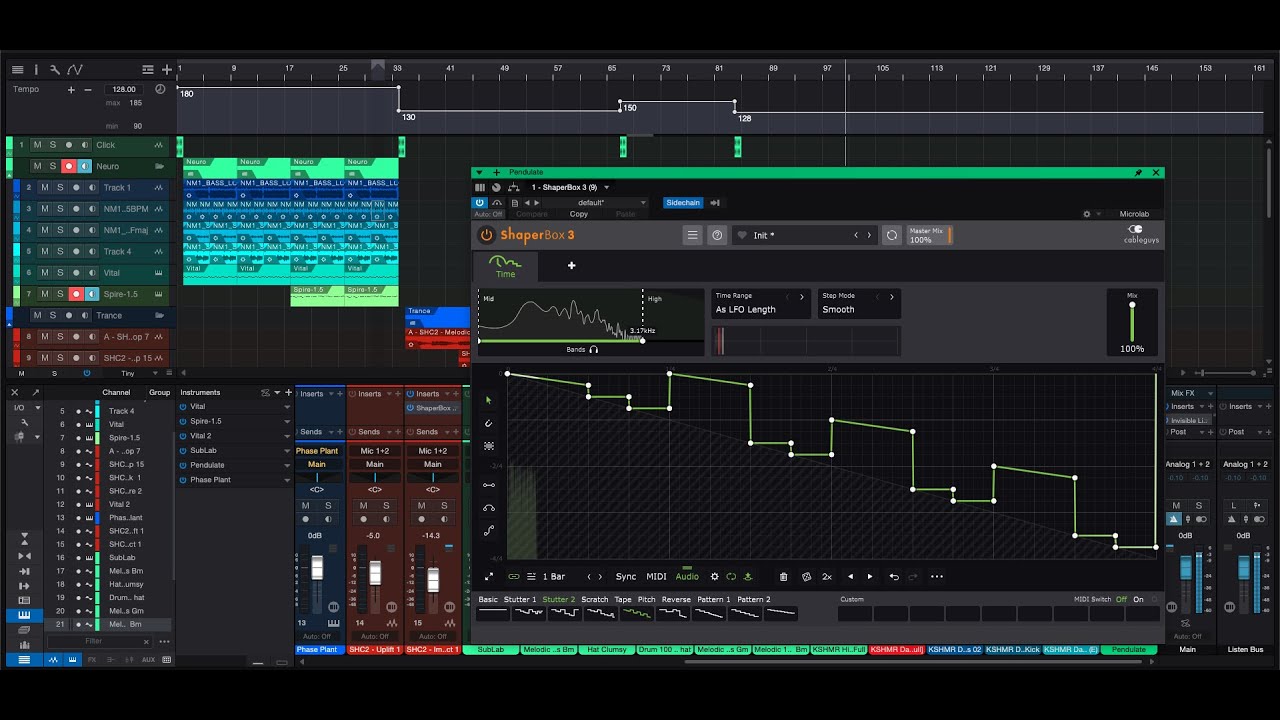Click the Microlab label in the plugin header
Image resolution: width=1280 pixels, height=720 pixels.
pyautogui.click(x=1134, y=214)
